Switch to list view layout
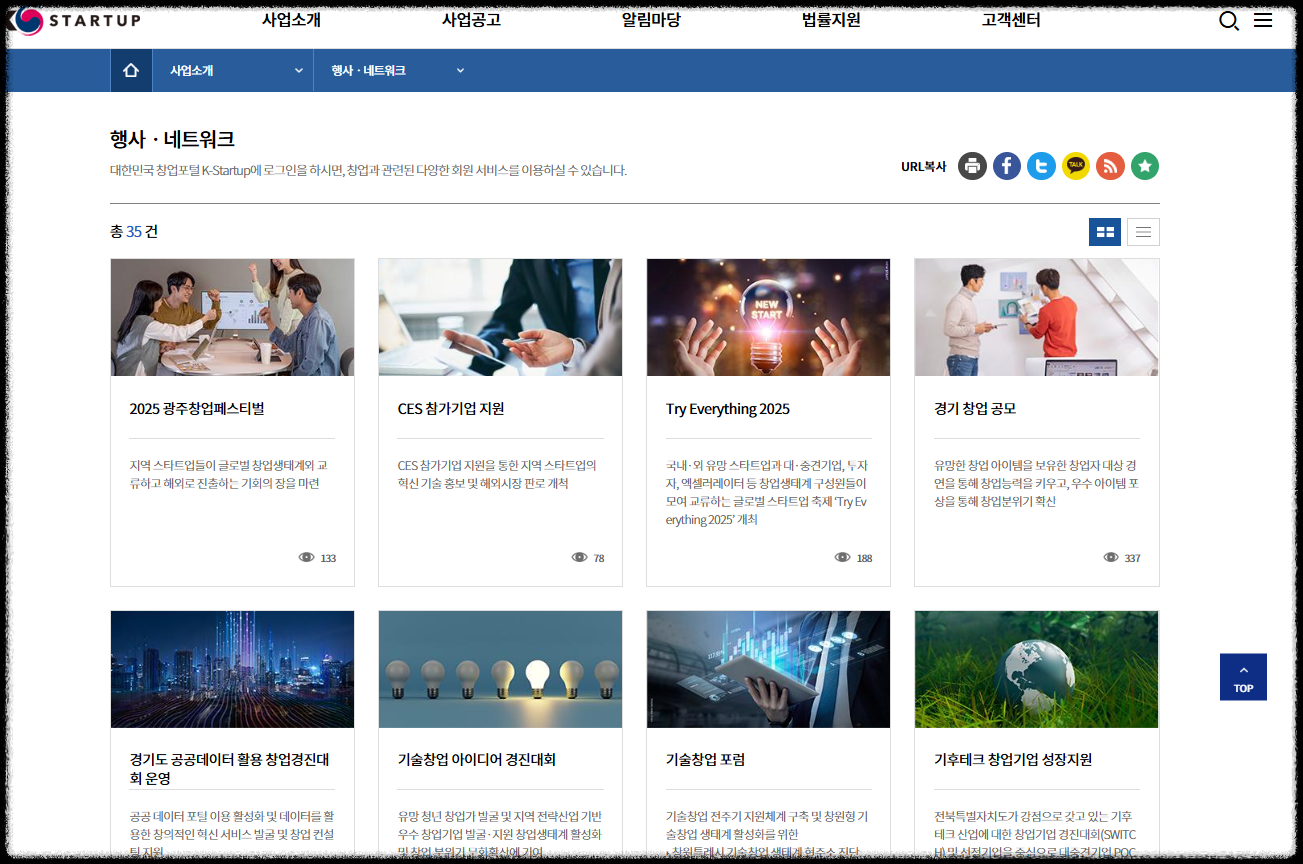This screenshot has height=864, width=1303. (1143, 231)
